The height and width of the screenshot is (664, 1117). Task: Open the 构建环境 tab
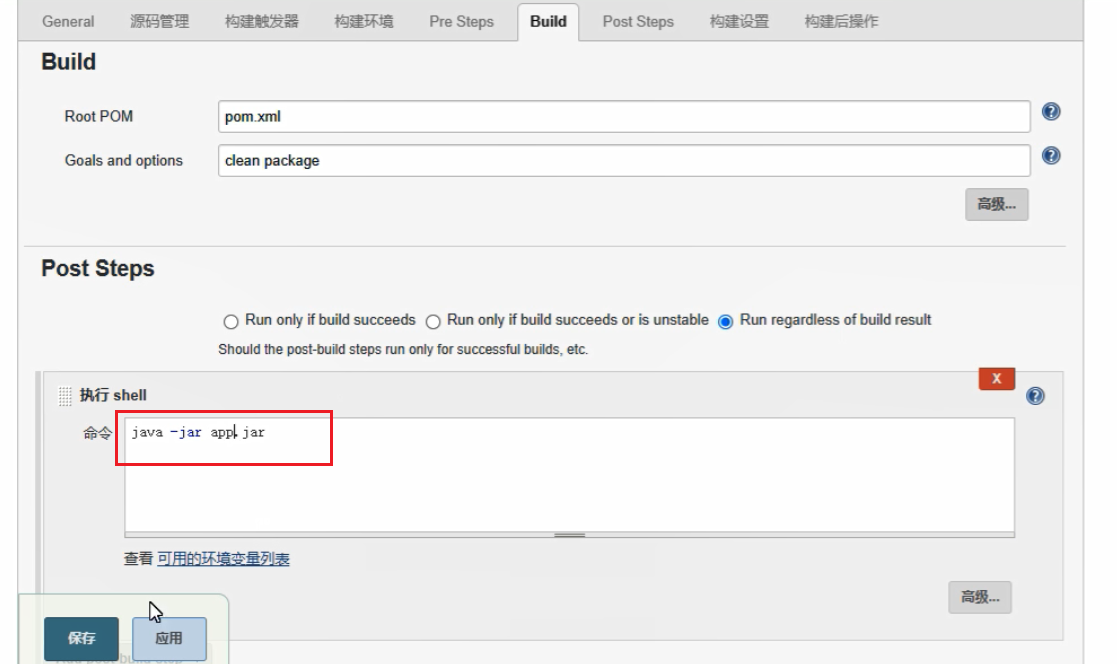[364, 21]
